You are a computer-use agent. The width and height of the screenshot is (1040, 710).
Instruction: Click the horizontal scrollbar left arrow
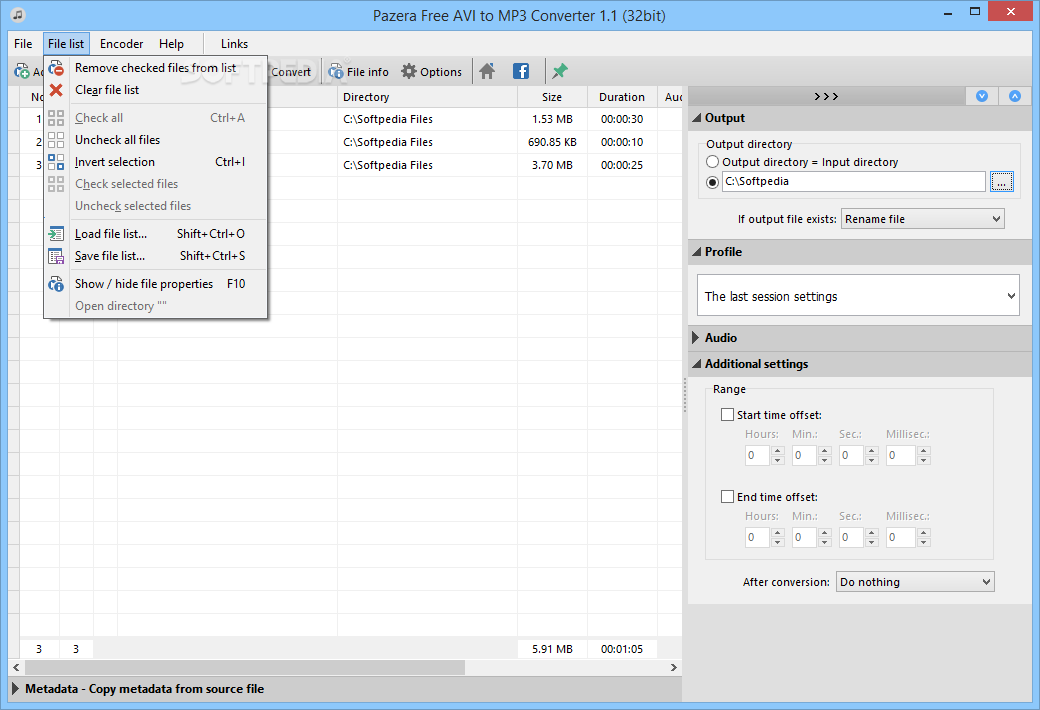(16, 668)
